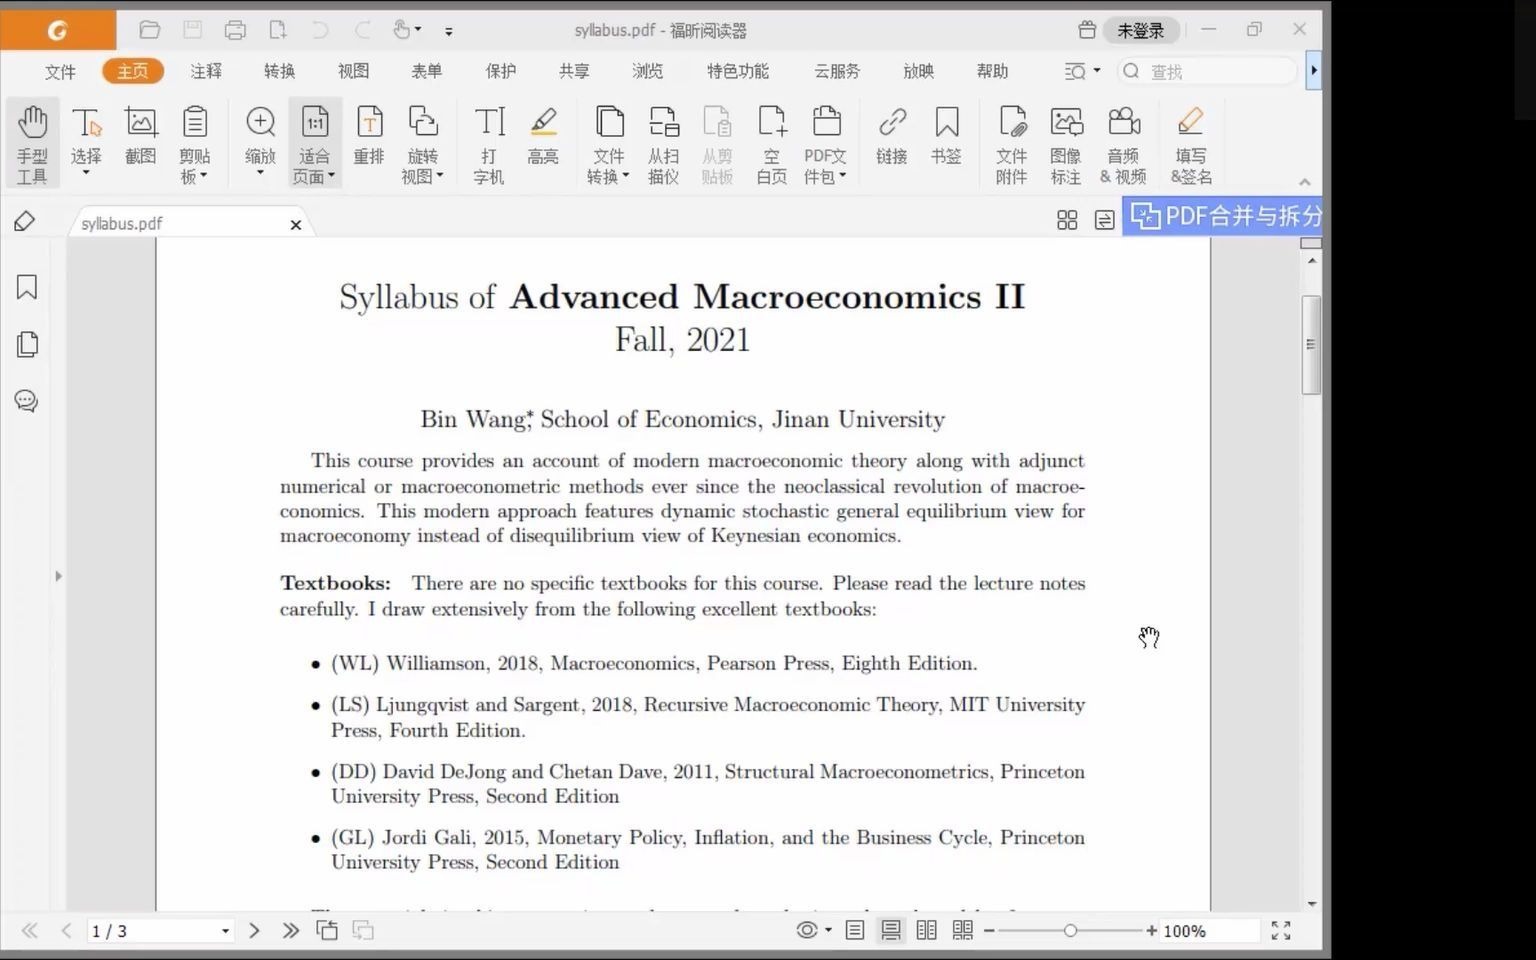Image resolution: width=1536 pixels, height=960 pixels.
Task: Click the zoom out minus button
Action: tap(989, 931)
